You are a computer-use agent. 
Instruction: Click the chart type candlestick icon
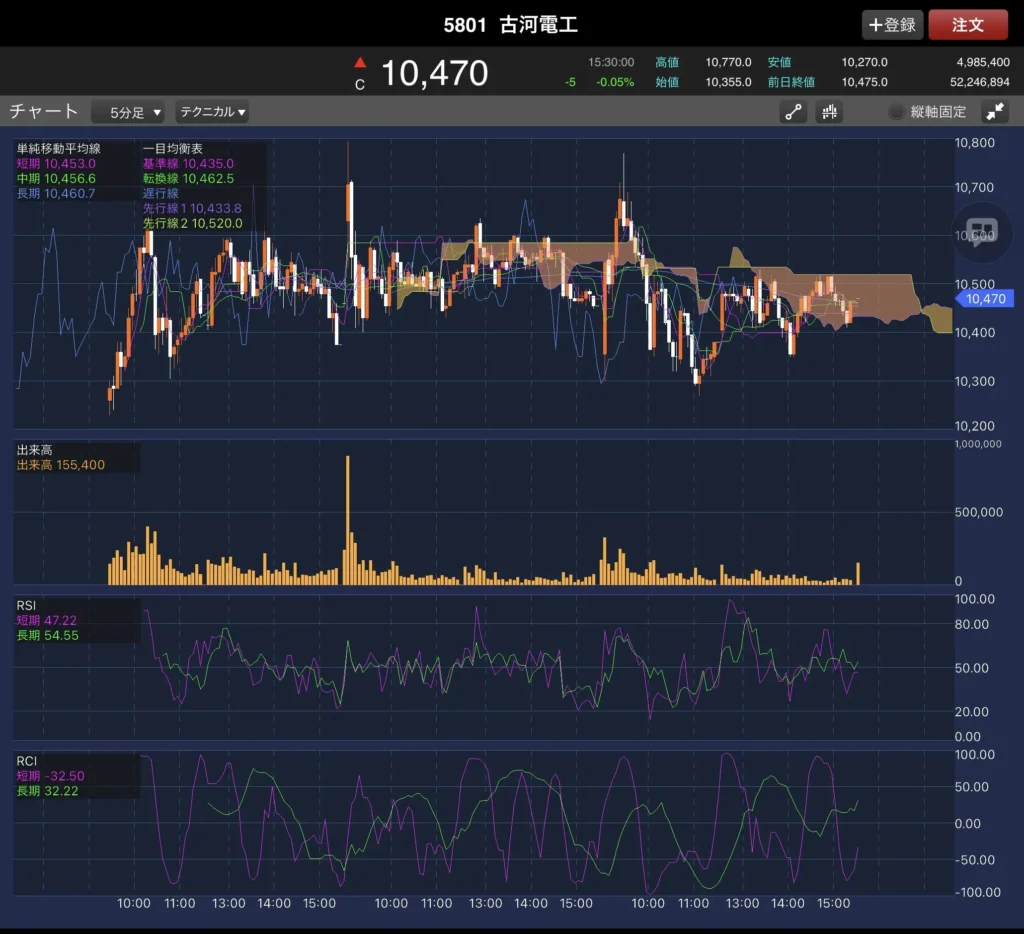click(829, 112)
